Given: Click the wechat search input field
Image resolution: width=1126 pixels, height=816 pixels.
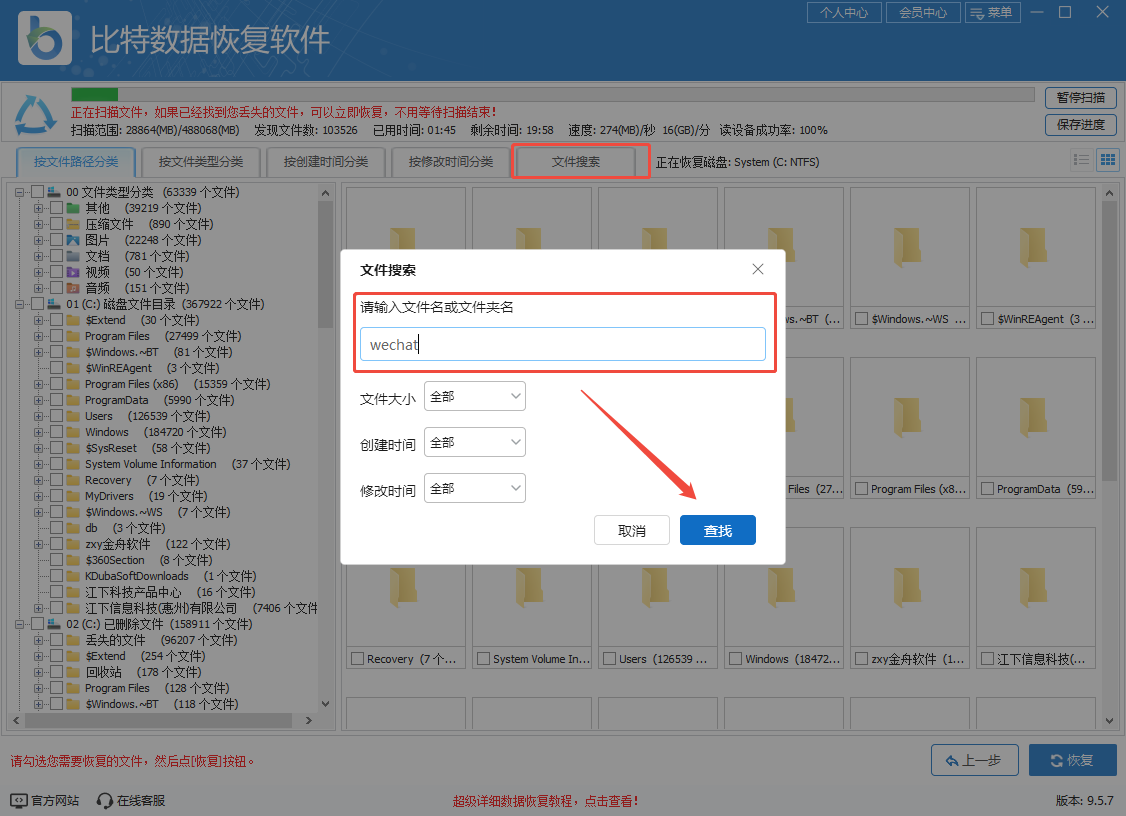Looking at the screenshot, I should tap(563, 344).
